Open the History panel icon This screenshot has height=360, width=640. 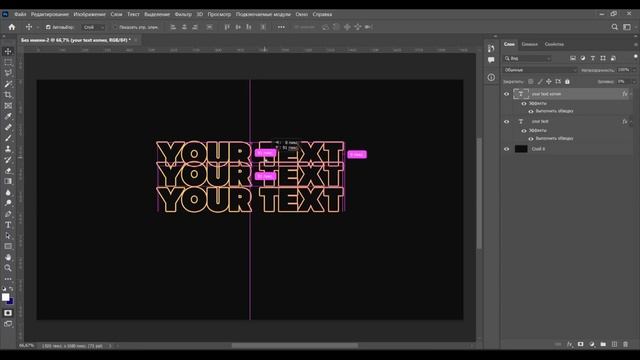pyautogui.click(x=491, y=49)
